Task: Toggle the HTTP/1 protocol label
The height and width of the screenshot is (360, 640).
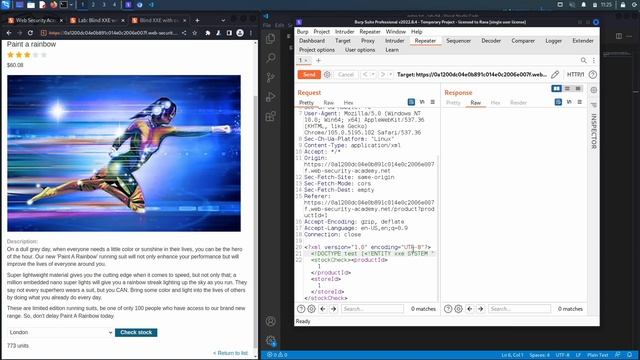Action: (x=575, y=75)
